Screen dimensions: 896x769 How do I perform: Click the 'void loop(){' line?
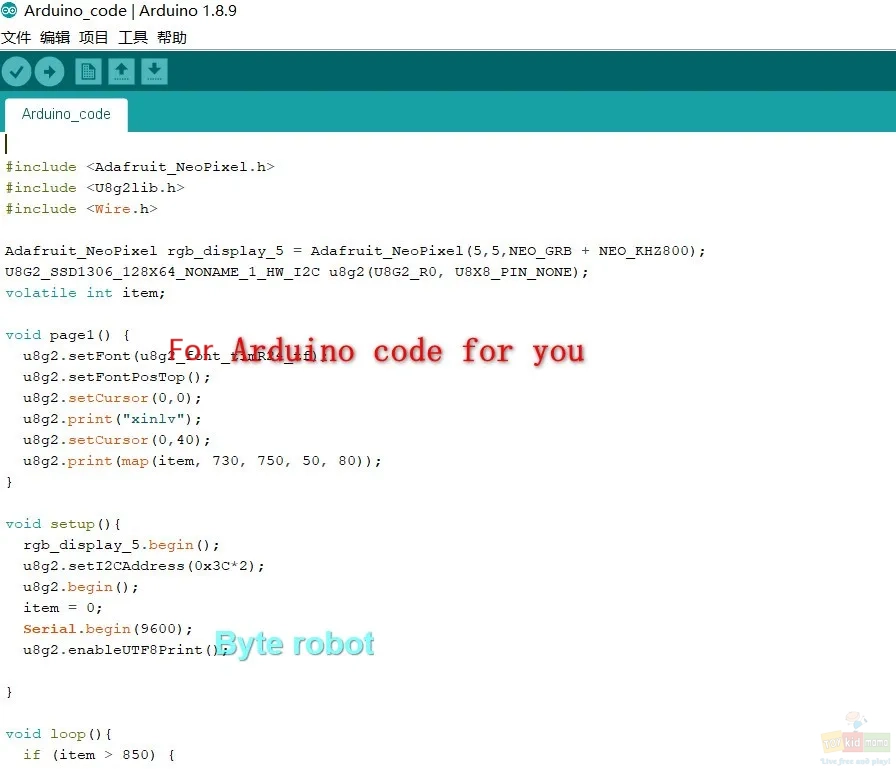(58, 734)
